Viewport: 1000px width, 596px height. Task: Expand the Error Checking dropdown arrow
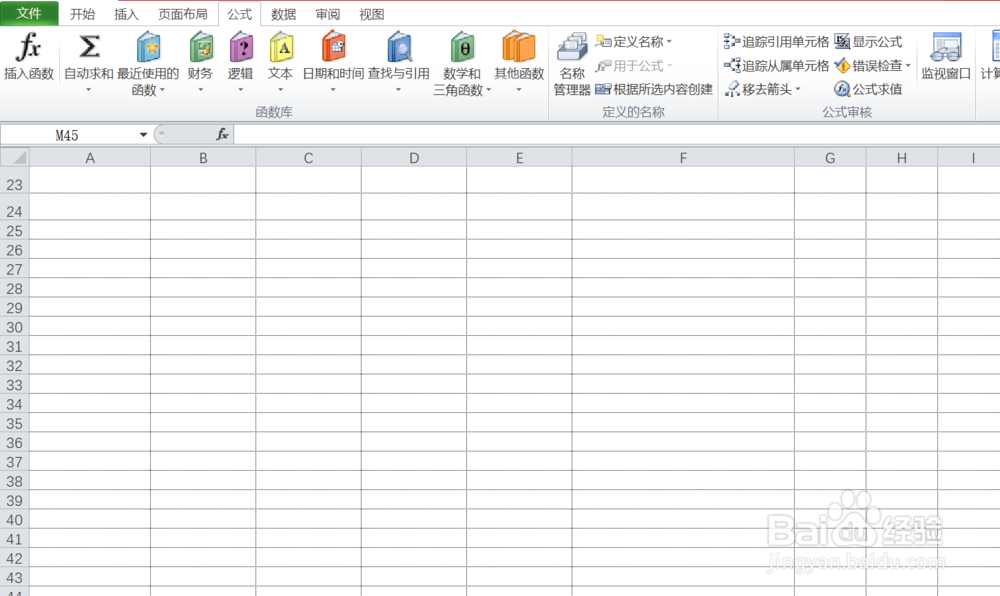pos(908,66)
